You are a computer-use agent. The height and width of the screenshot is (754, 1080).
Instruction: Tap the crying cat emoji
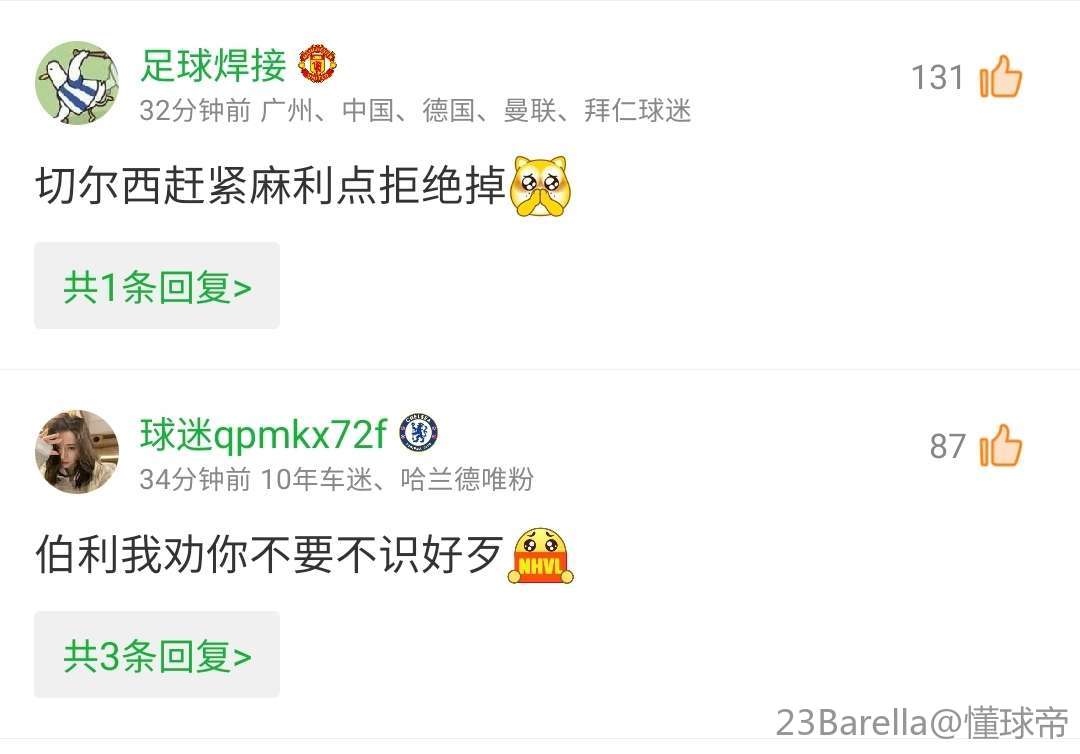(x=541, y=187)
